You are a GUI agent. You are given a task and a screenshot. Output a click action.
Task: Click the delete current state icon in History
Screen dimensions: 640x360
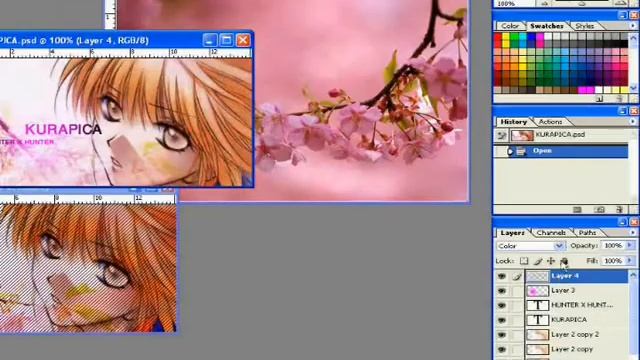(x=620, y=210)
